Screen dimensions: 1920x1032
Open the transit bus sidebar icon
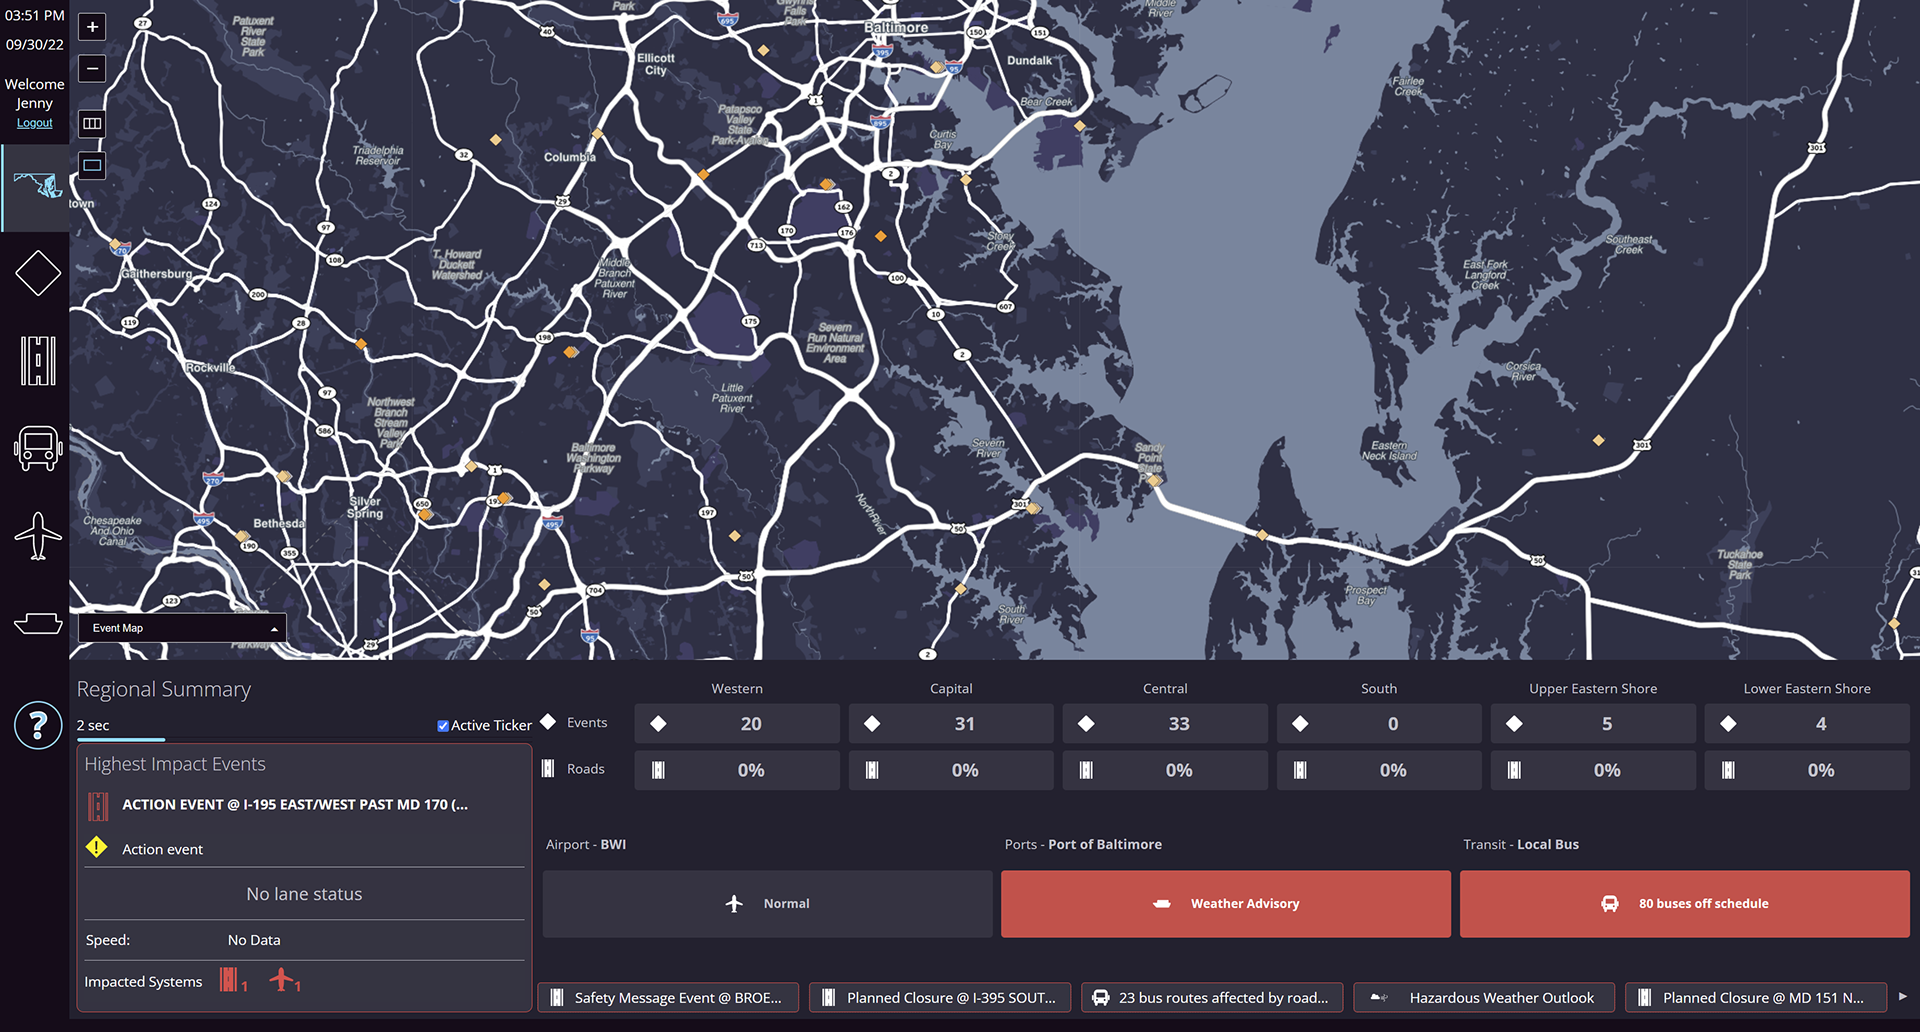pos(38,448)
